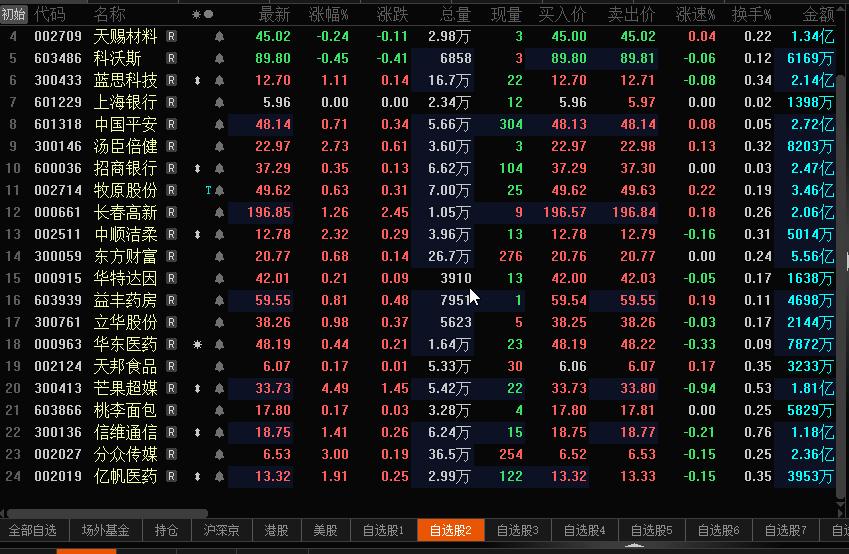
Task: Sort by the 涨幅% column header
Action: click(x=329, y=15)
